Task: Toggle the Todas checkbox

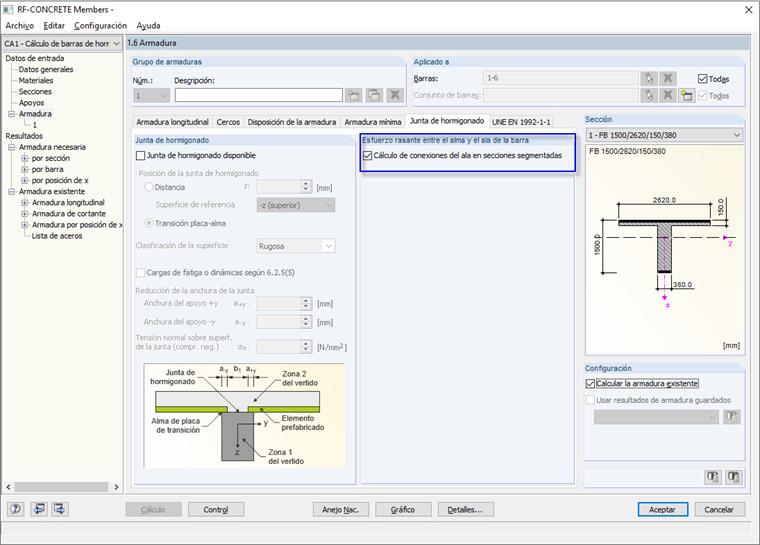Action: pos(702,79)
